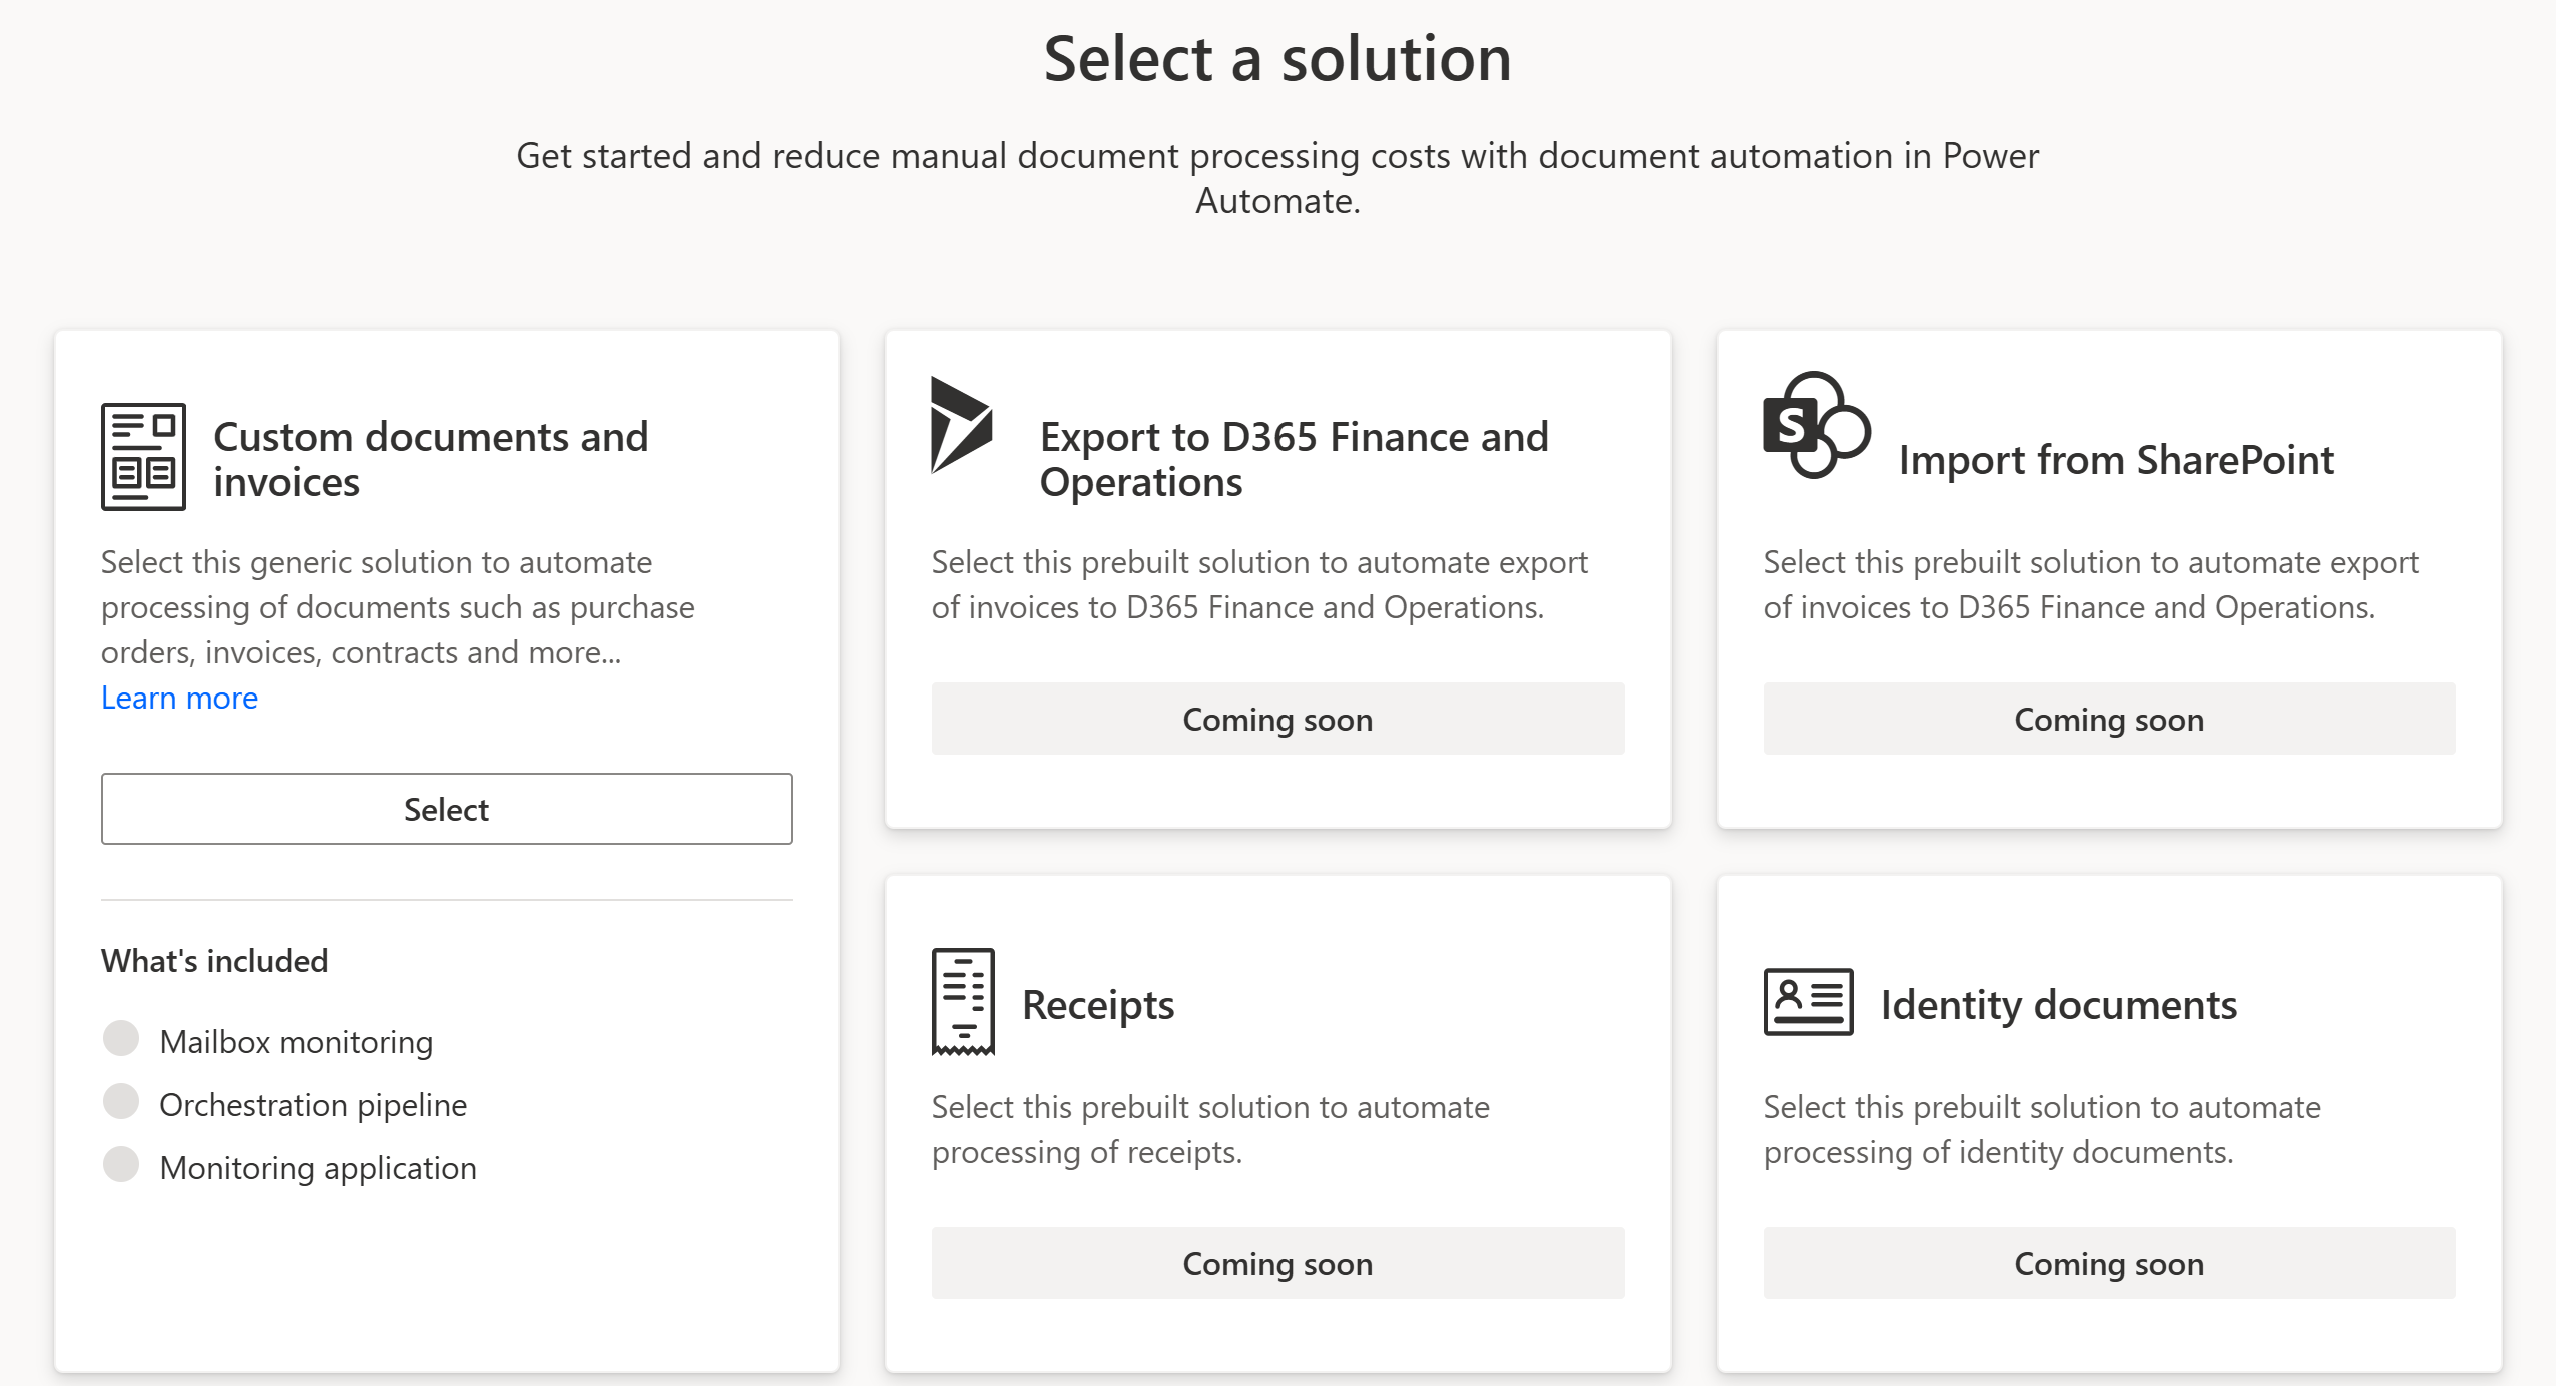Click the Export to D365 Finance heading
Image resolution: width=2556 pixels, height=1386 pixels.
pos(1293,459)
